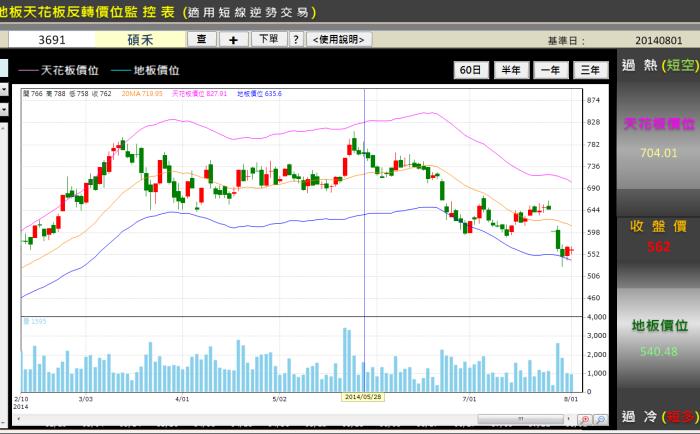
Task: Click the blue zoom-out magnifier icon
Action: tap(600, 420)
